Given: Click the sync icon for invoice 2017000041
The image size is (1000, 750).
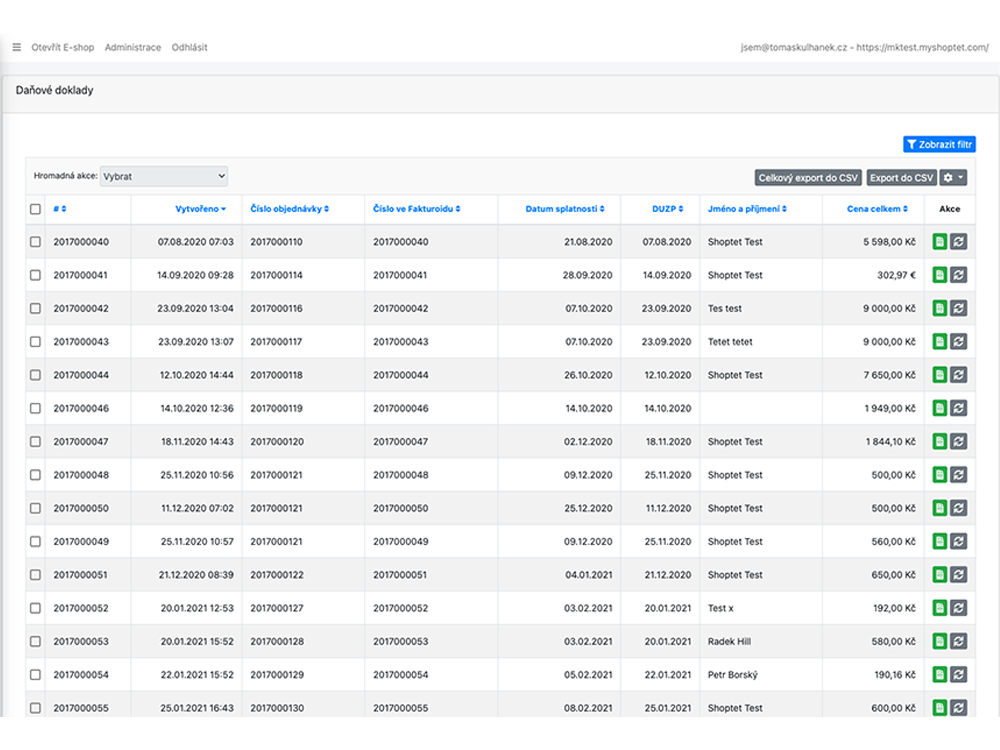Looking at the screenshot, I should (959, 275).
